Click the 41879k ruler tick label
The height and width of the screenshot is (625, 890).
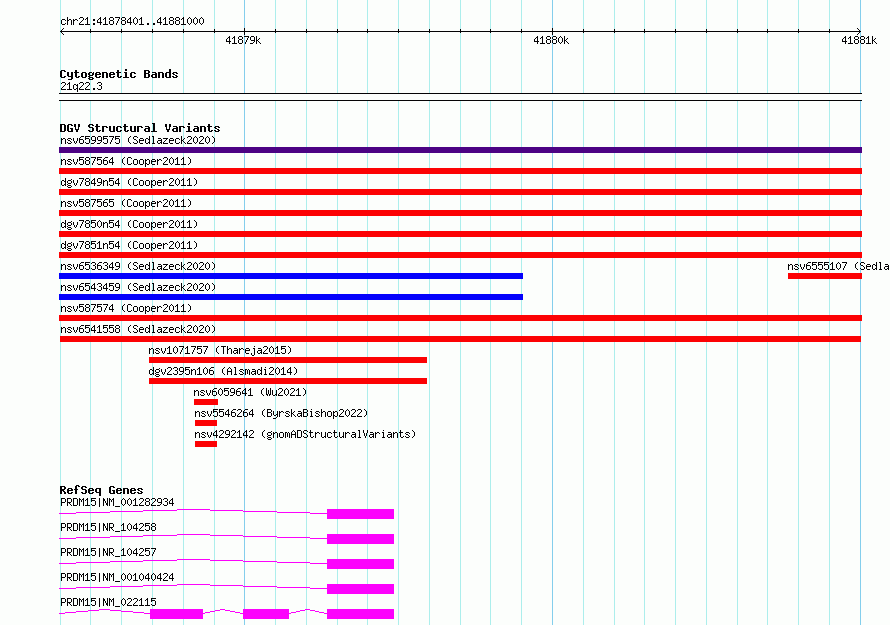pyautogui.click(x=243, y=40)
